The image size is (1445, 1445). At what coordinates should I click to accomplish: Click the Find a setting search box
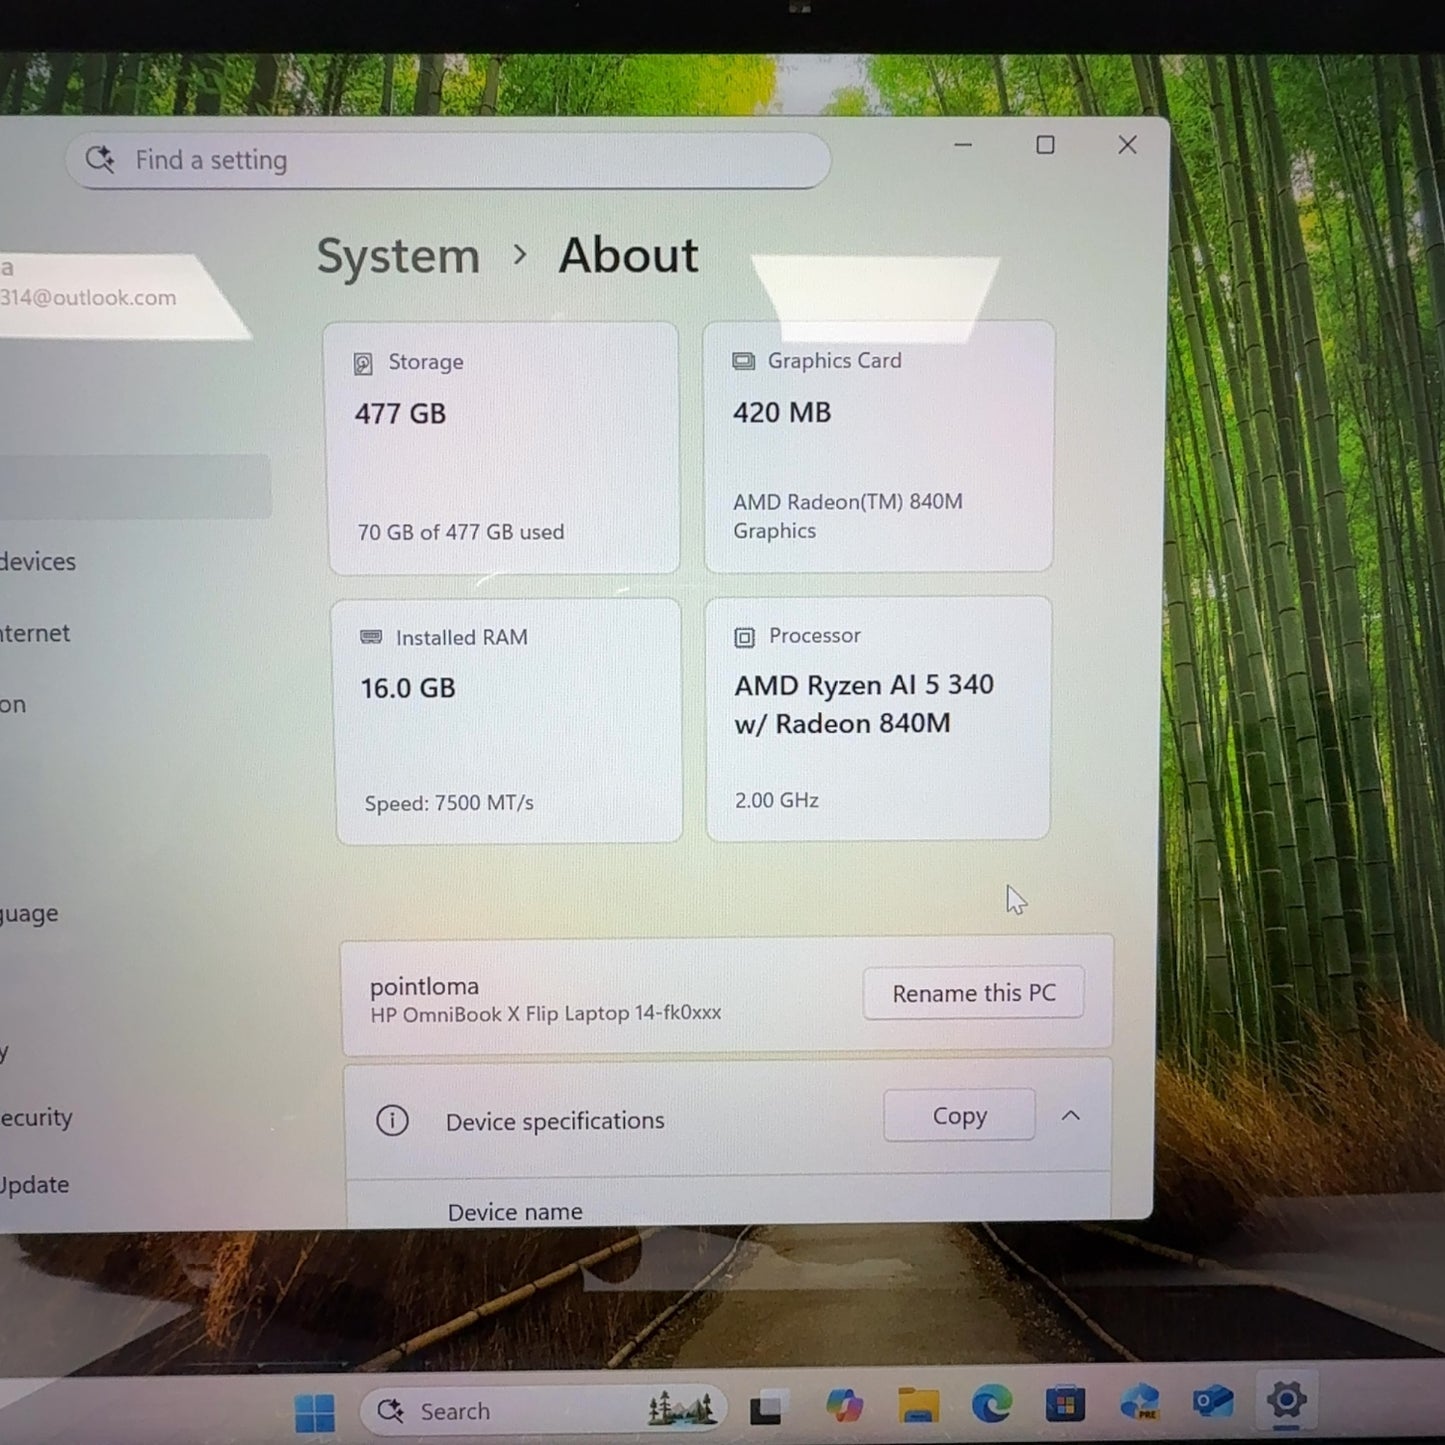coord(448,160)
